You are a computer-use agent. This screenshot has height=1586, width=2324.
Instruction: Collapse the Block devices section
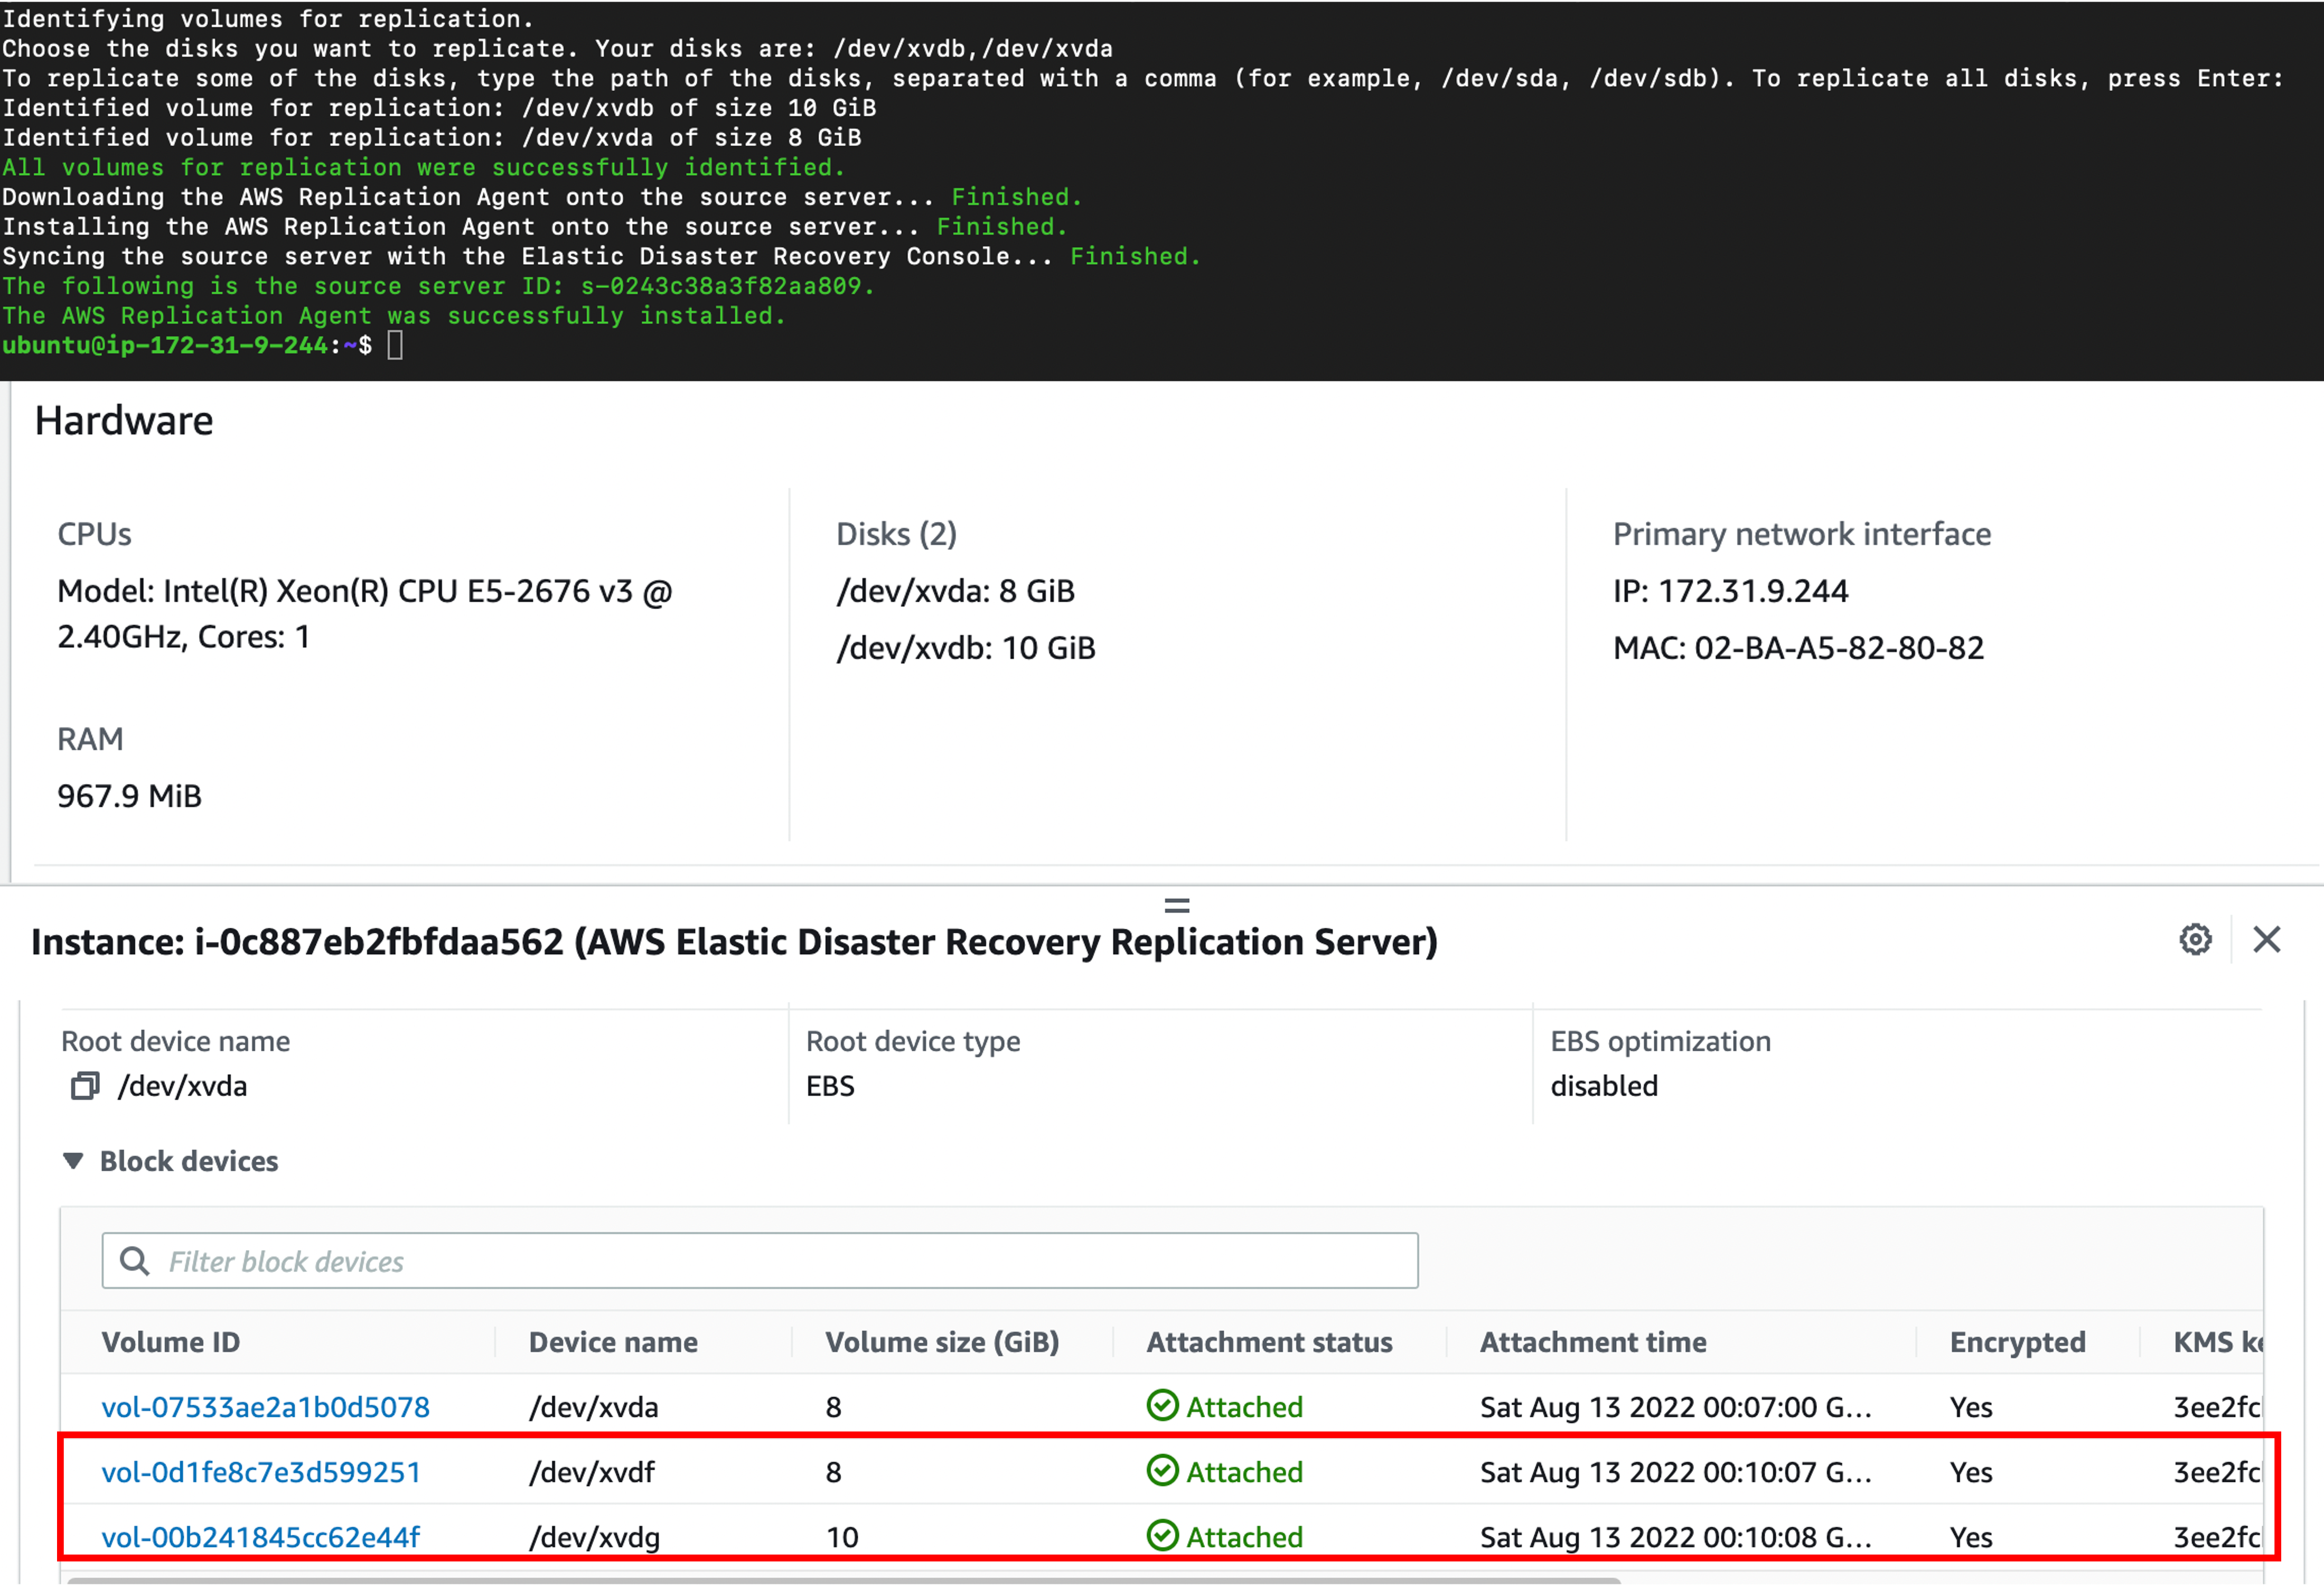[x=73, y=1161]
